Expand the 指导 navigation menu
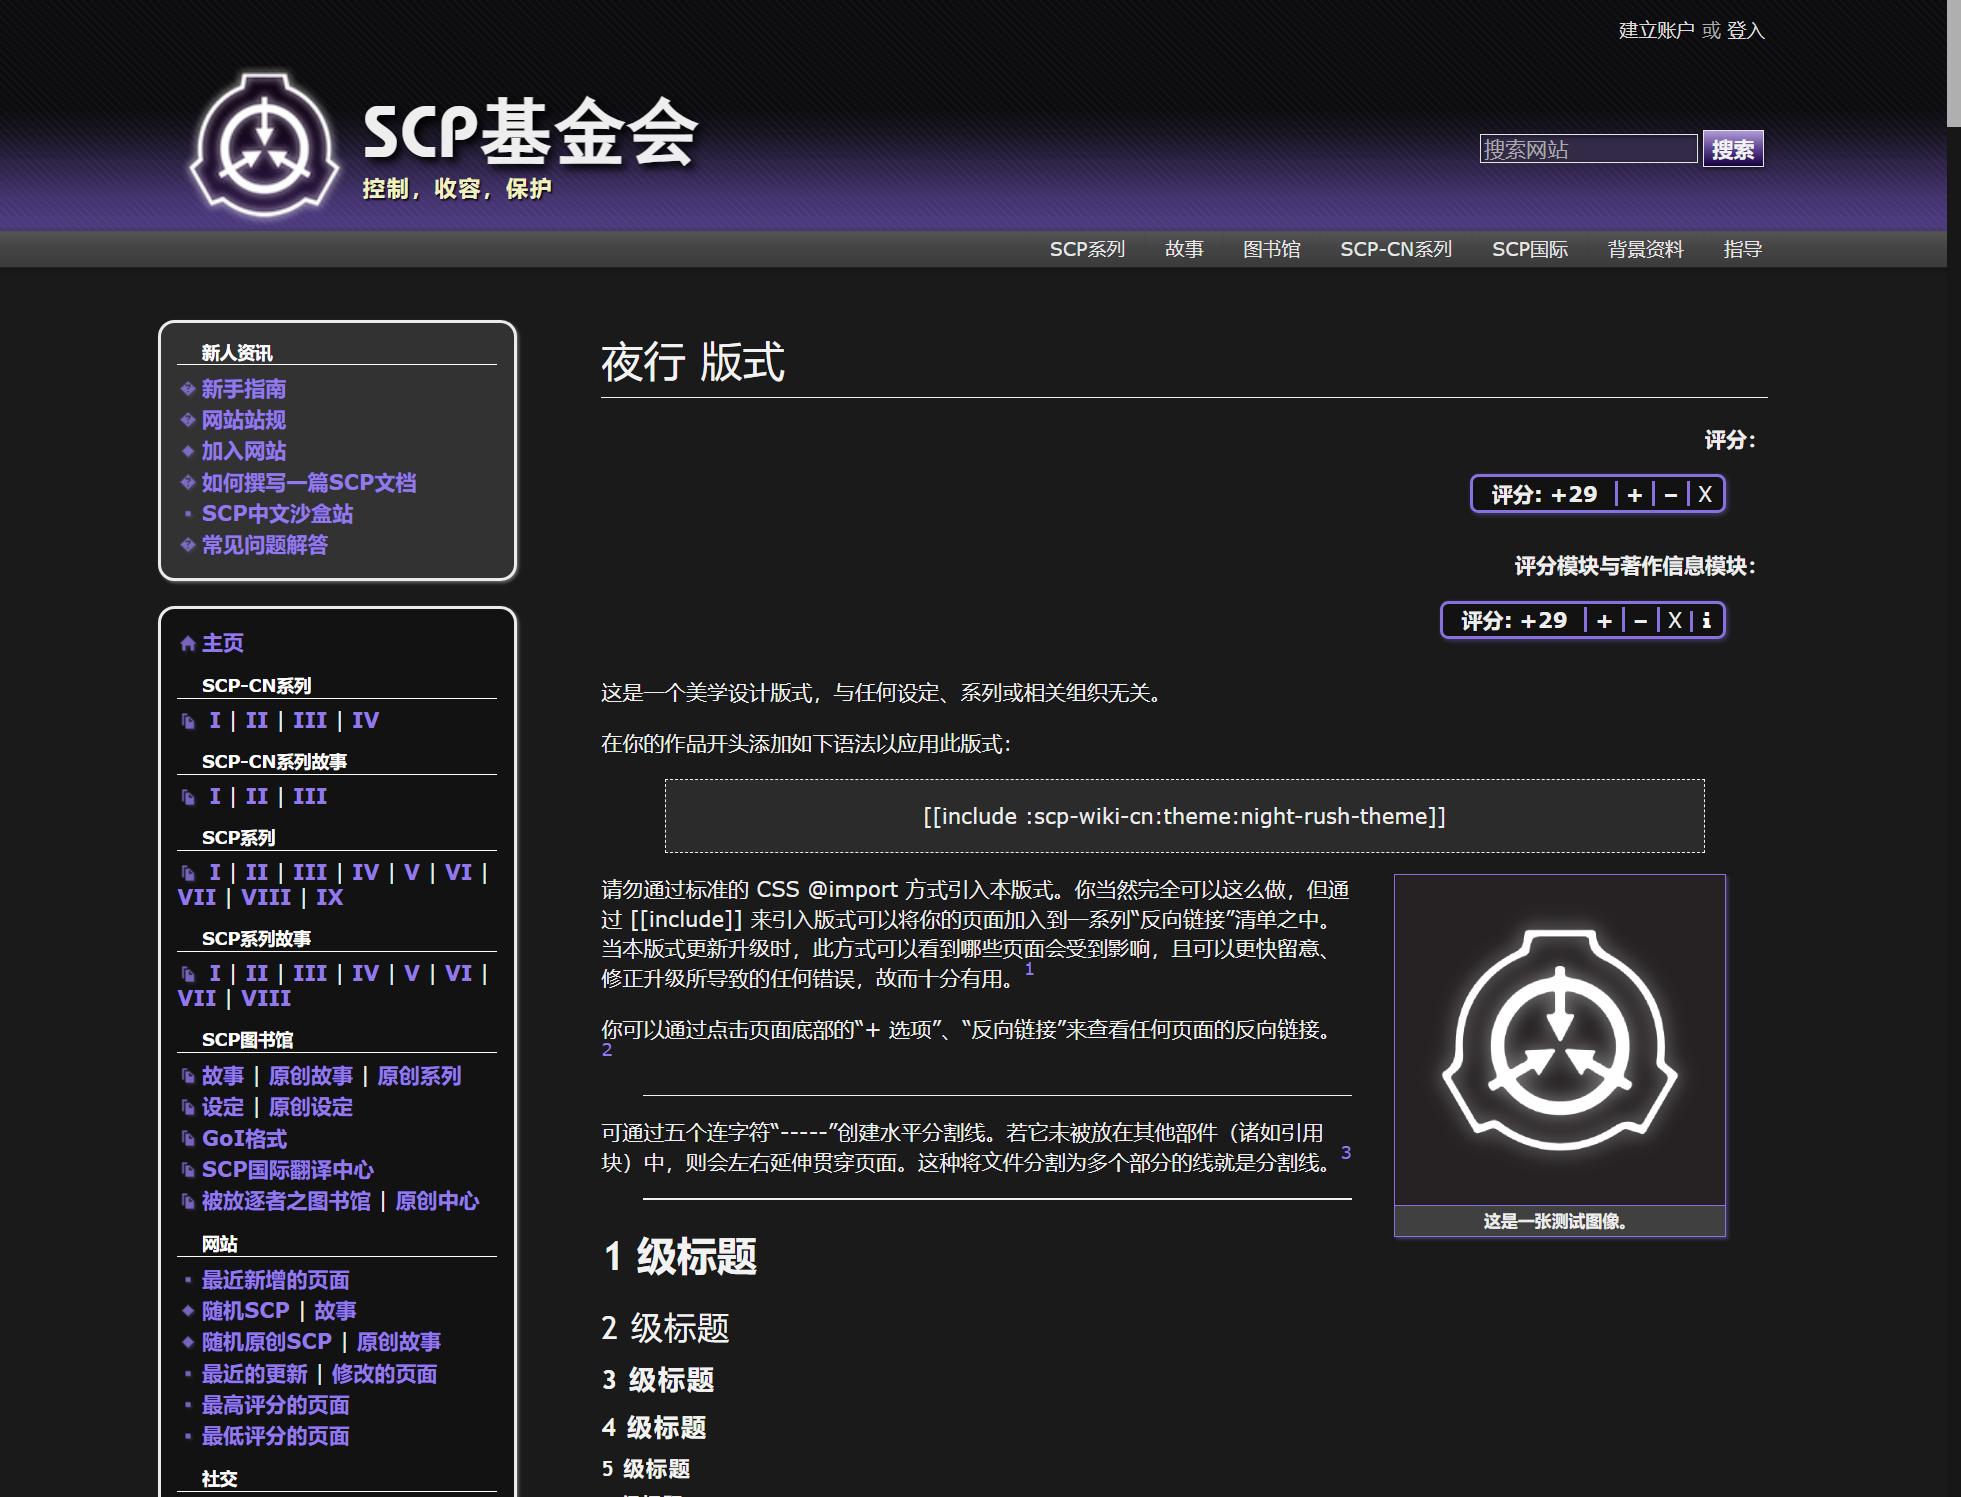Screen dimensions: 1961x1497 1742,249
